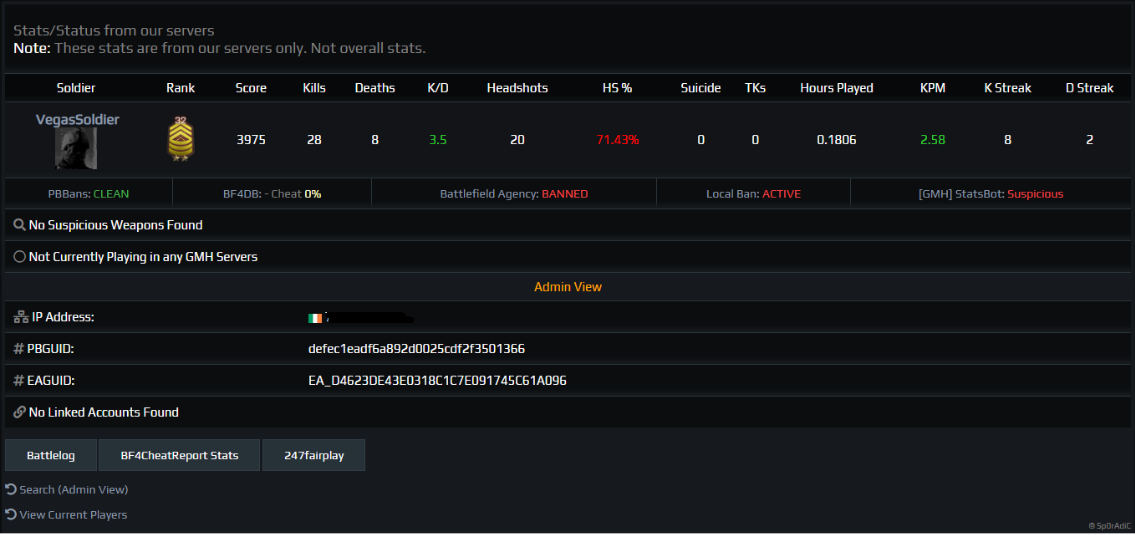Click the No Suspicious Weapons Found text
This screenshot has height=535, width=1135.
[116, 225]
